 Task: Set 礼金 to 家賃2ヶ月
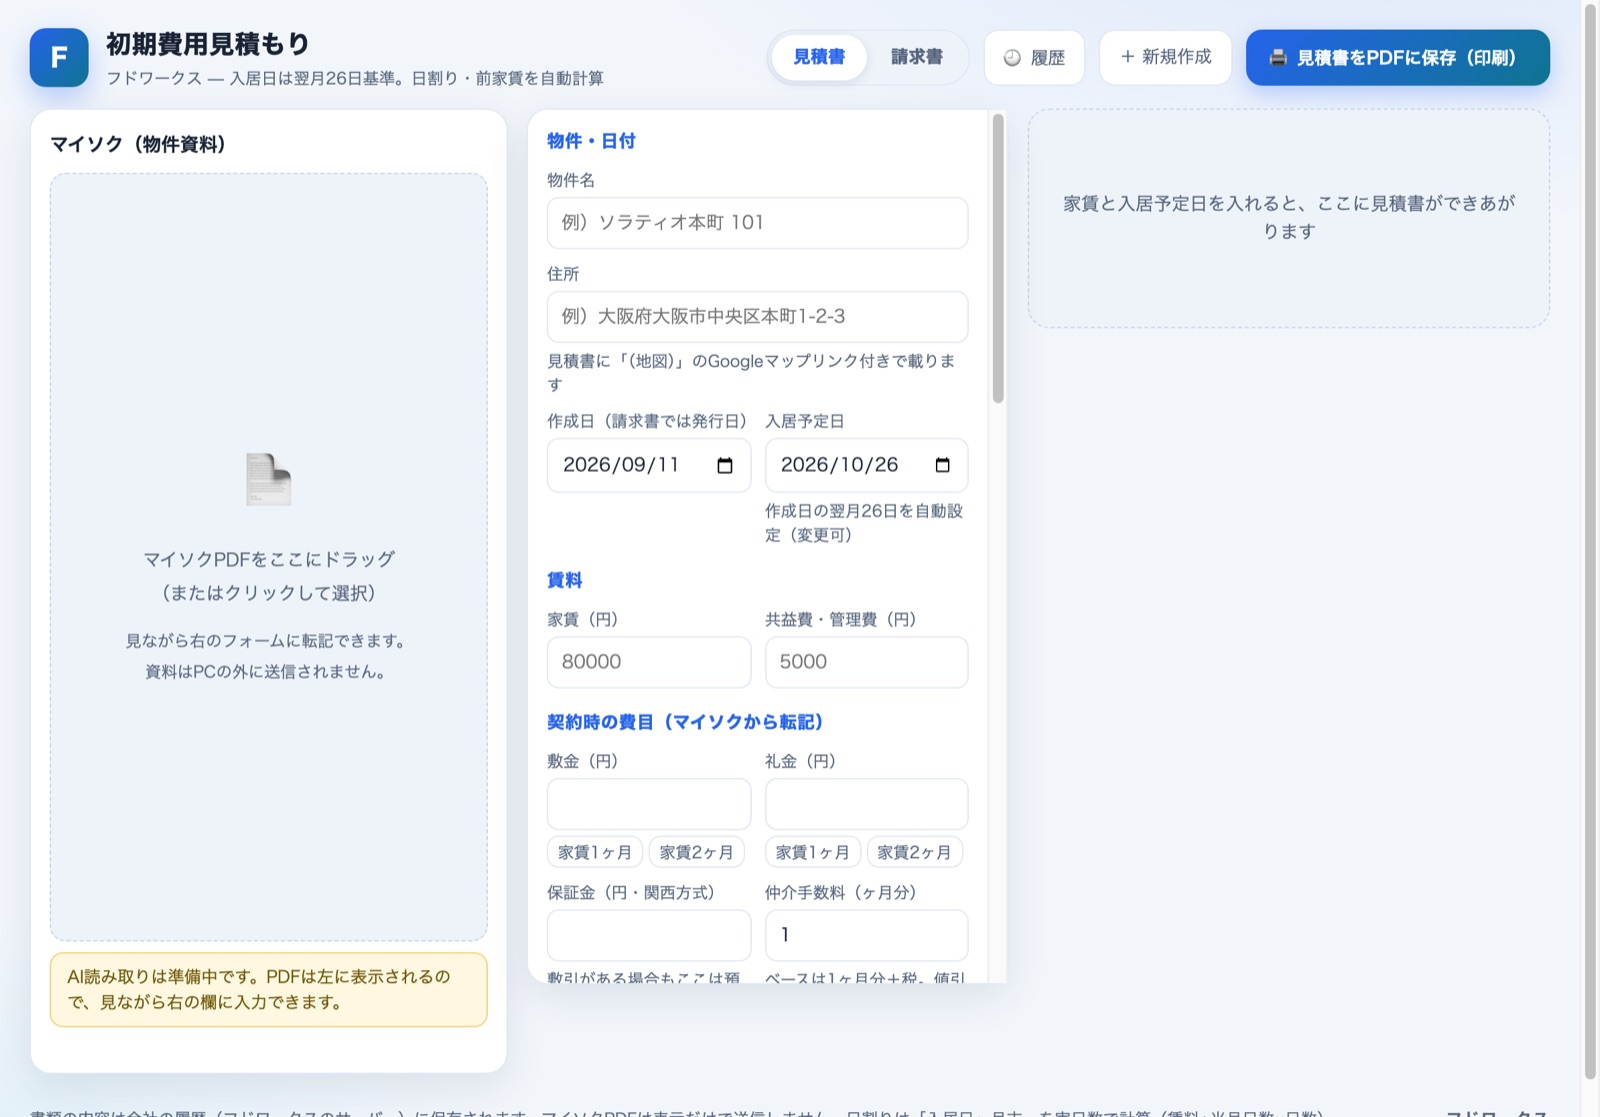point(915,852)
